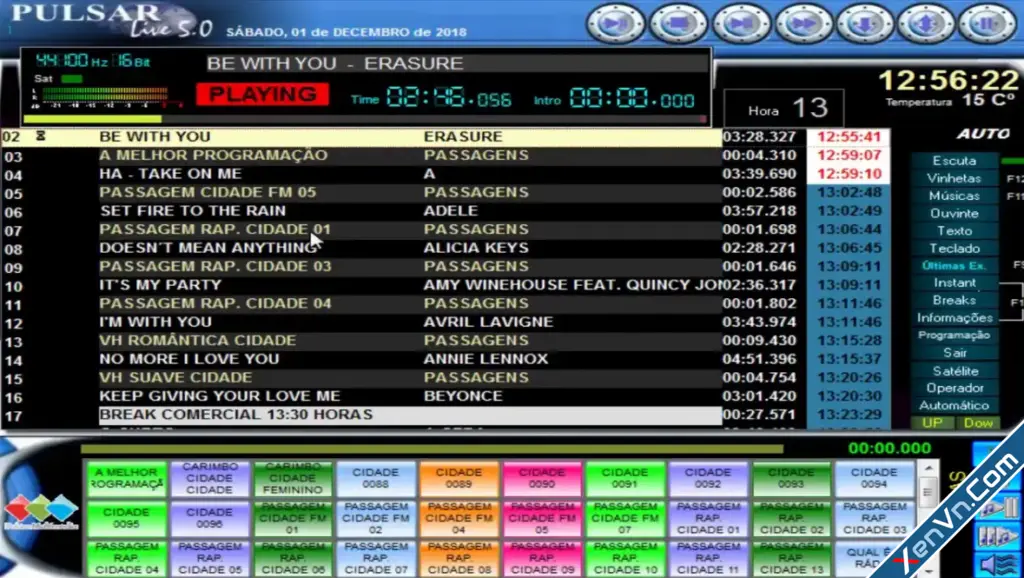This screenshot has height=578, width=1024.
Task: Open the Vinhetas side menu option
Action: pyautogui.click(x=954, y=178)
